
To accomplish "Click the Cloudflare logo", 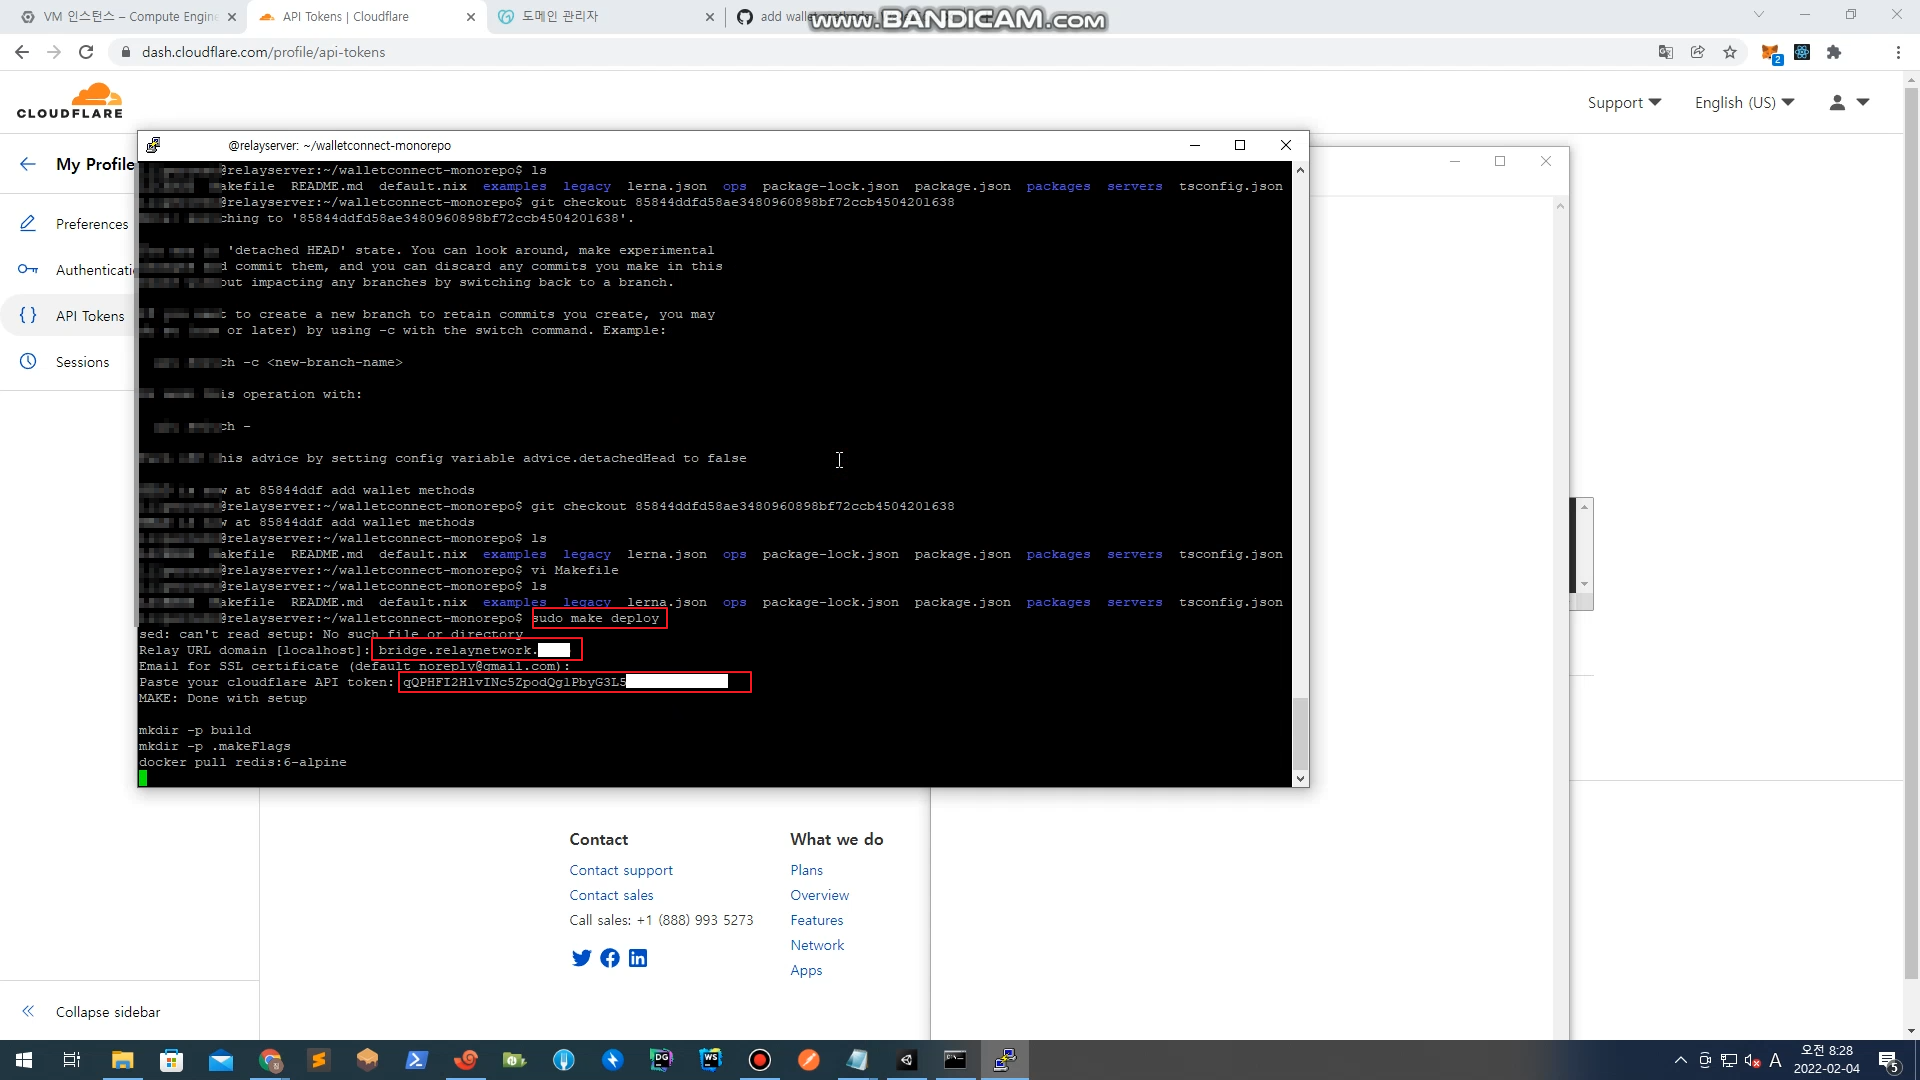I will pyautogui.click(x=70, y=101).
